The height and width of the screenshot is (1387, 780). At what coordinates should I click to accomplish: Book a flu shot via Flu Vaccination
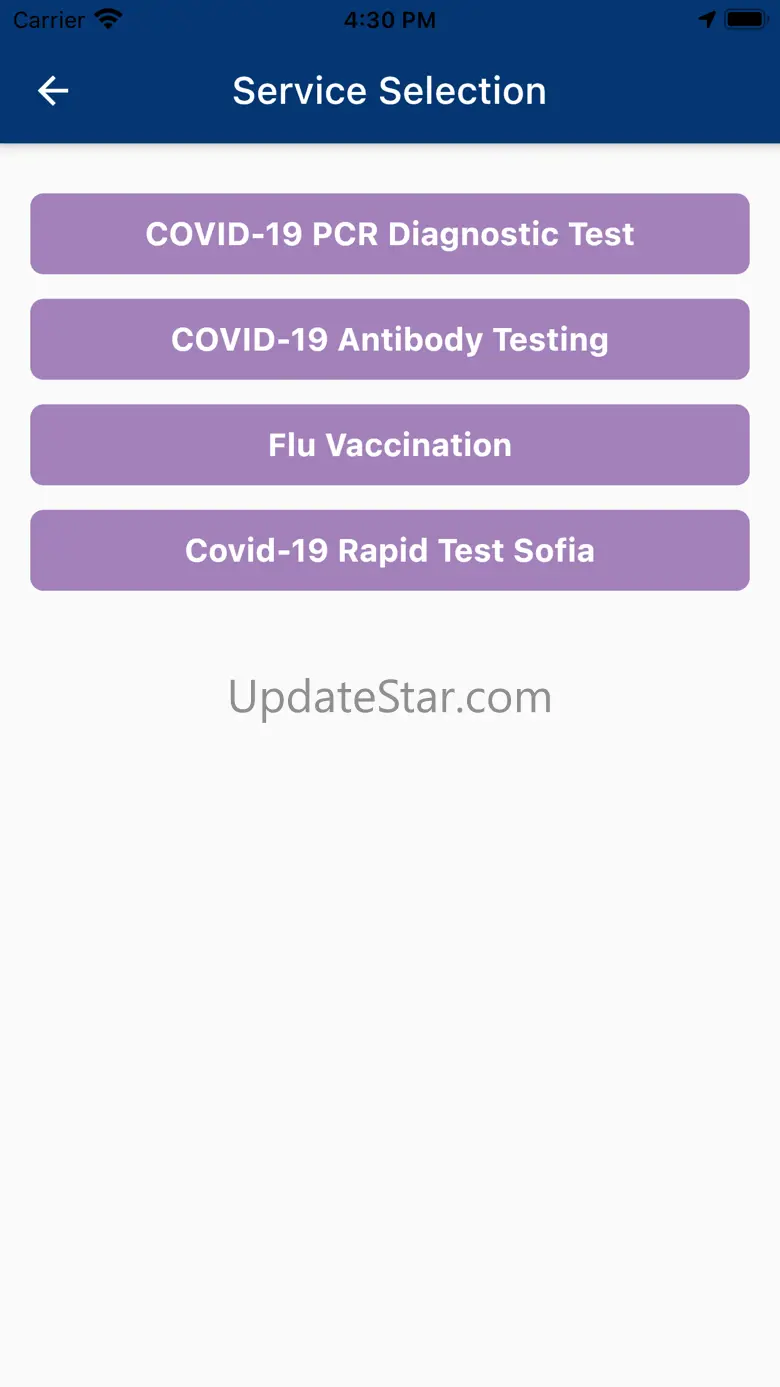(x=390, y=445)
